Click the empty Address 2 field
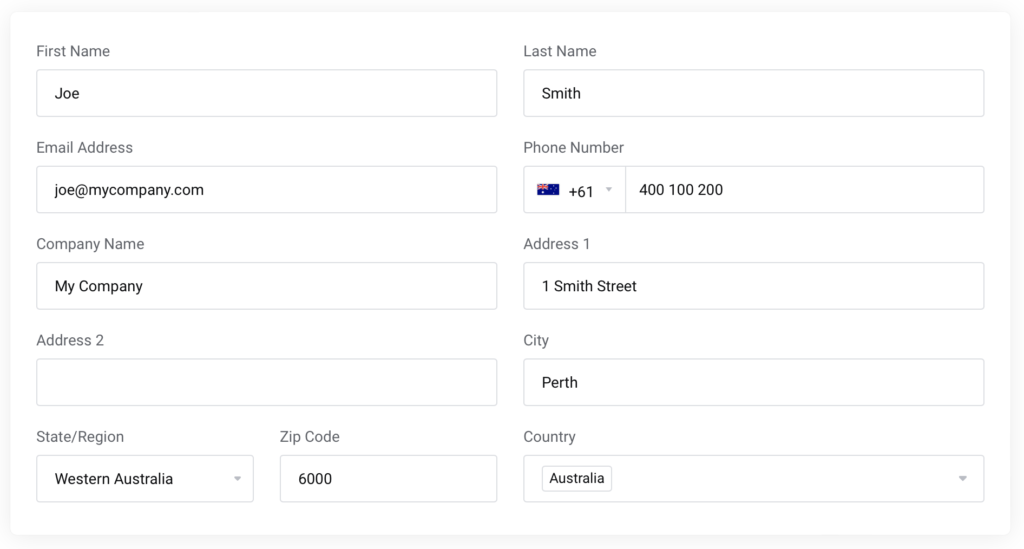The width and height of the screenshot is (1024, 549). pos(266,382)
